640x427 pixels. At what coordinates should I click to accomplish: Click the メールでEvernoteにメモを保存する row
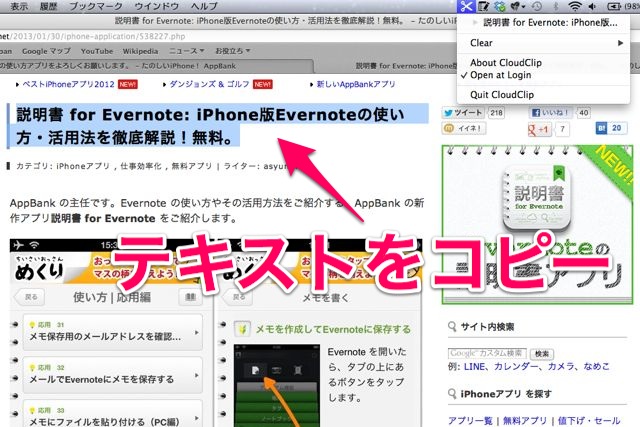[x=113, y=375]
